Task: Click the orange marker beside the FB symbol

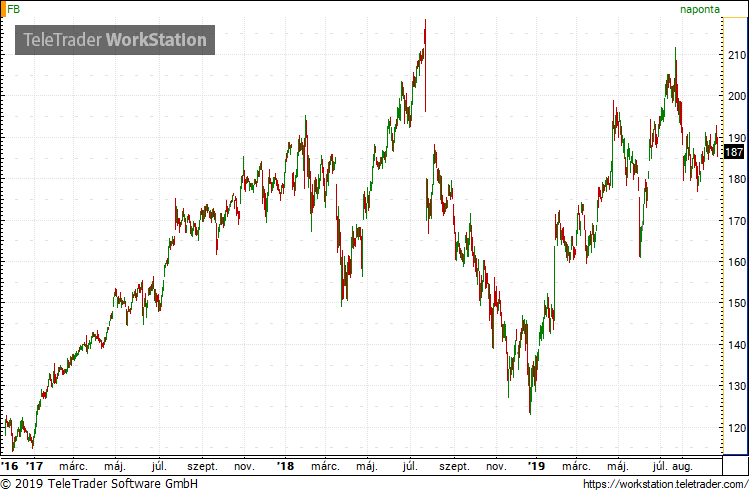Action: pos(3,9)
